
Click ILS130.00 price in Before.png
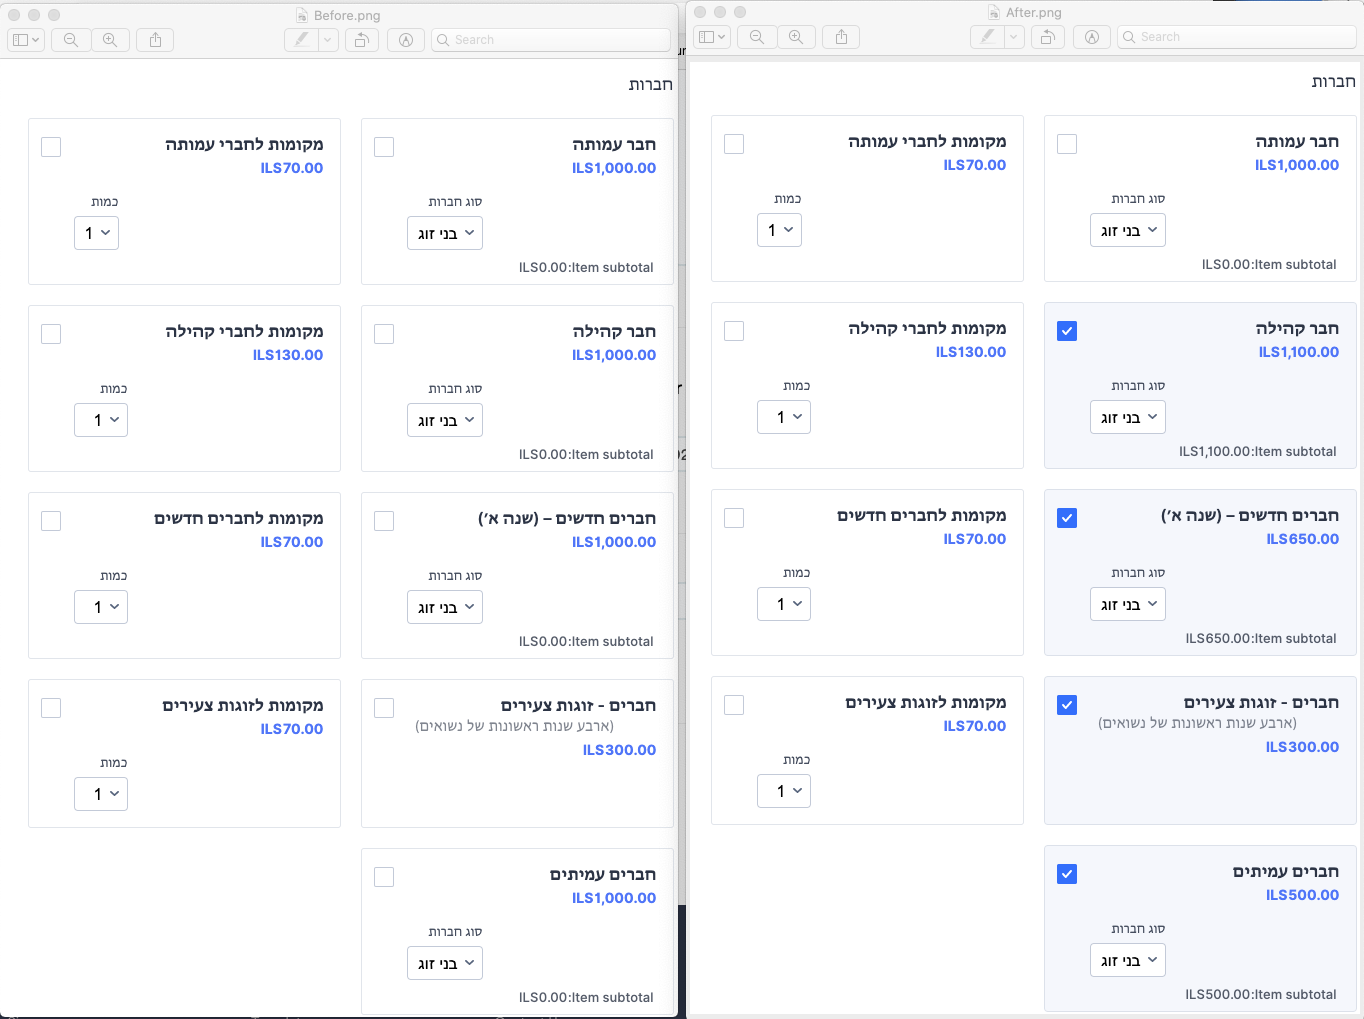click(288, 355)
